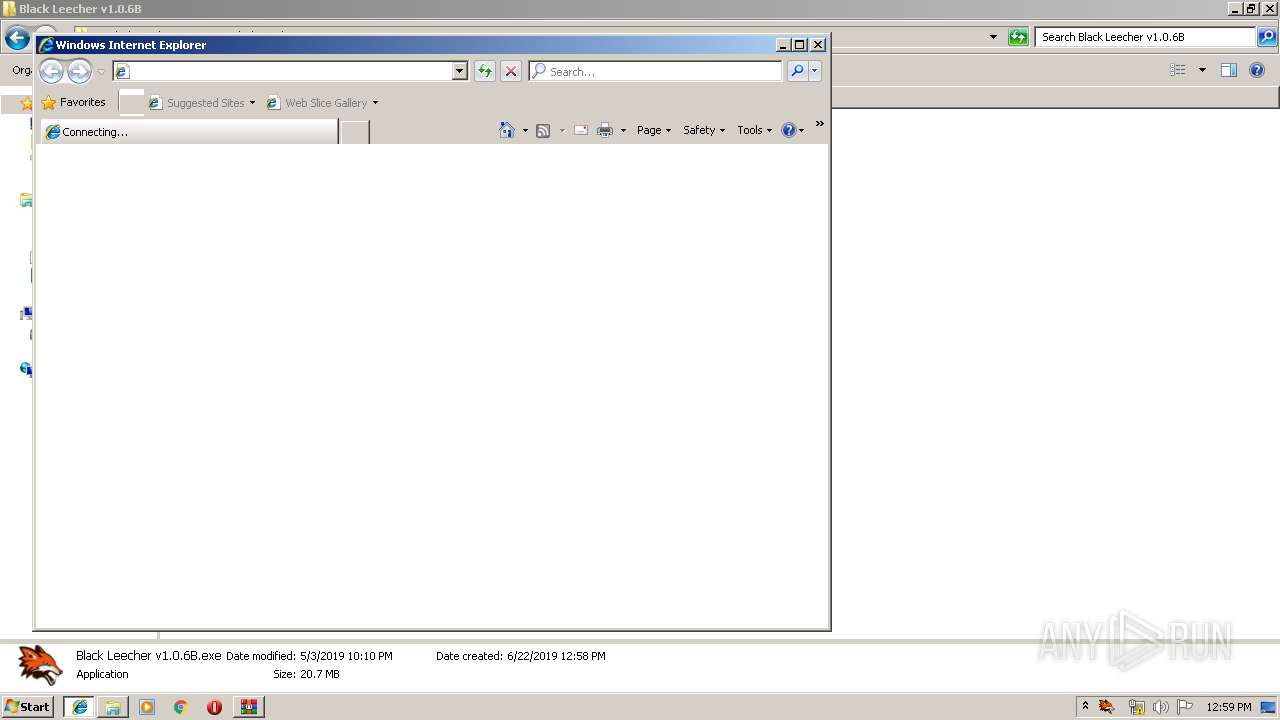1280x720 pixels.
Task: Click the Black Leecher fox icon in details pane
Action: 40,664
